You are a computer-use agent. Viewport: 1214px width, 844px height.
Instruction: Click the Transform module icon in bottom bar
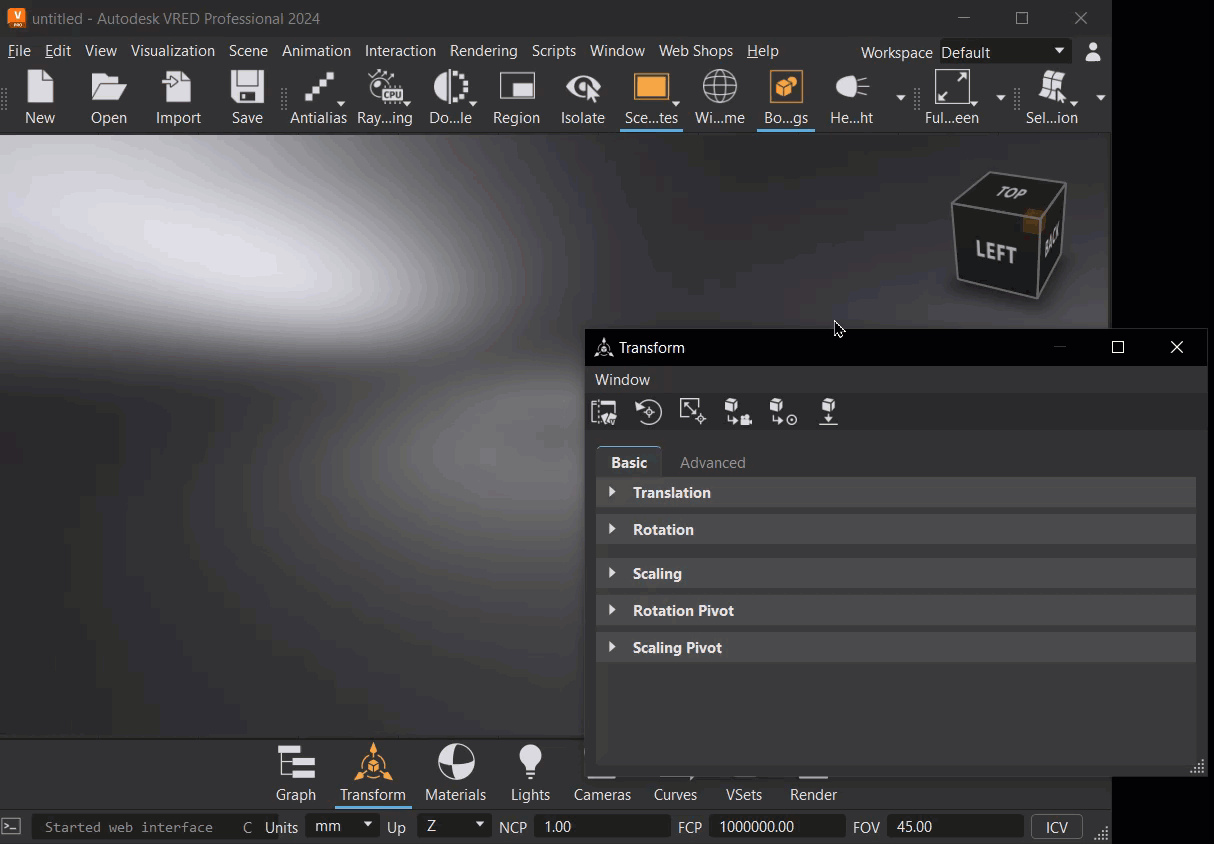373,773
